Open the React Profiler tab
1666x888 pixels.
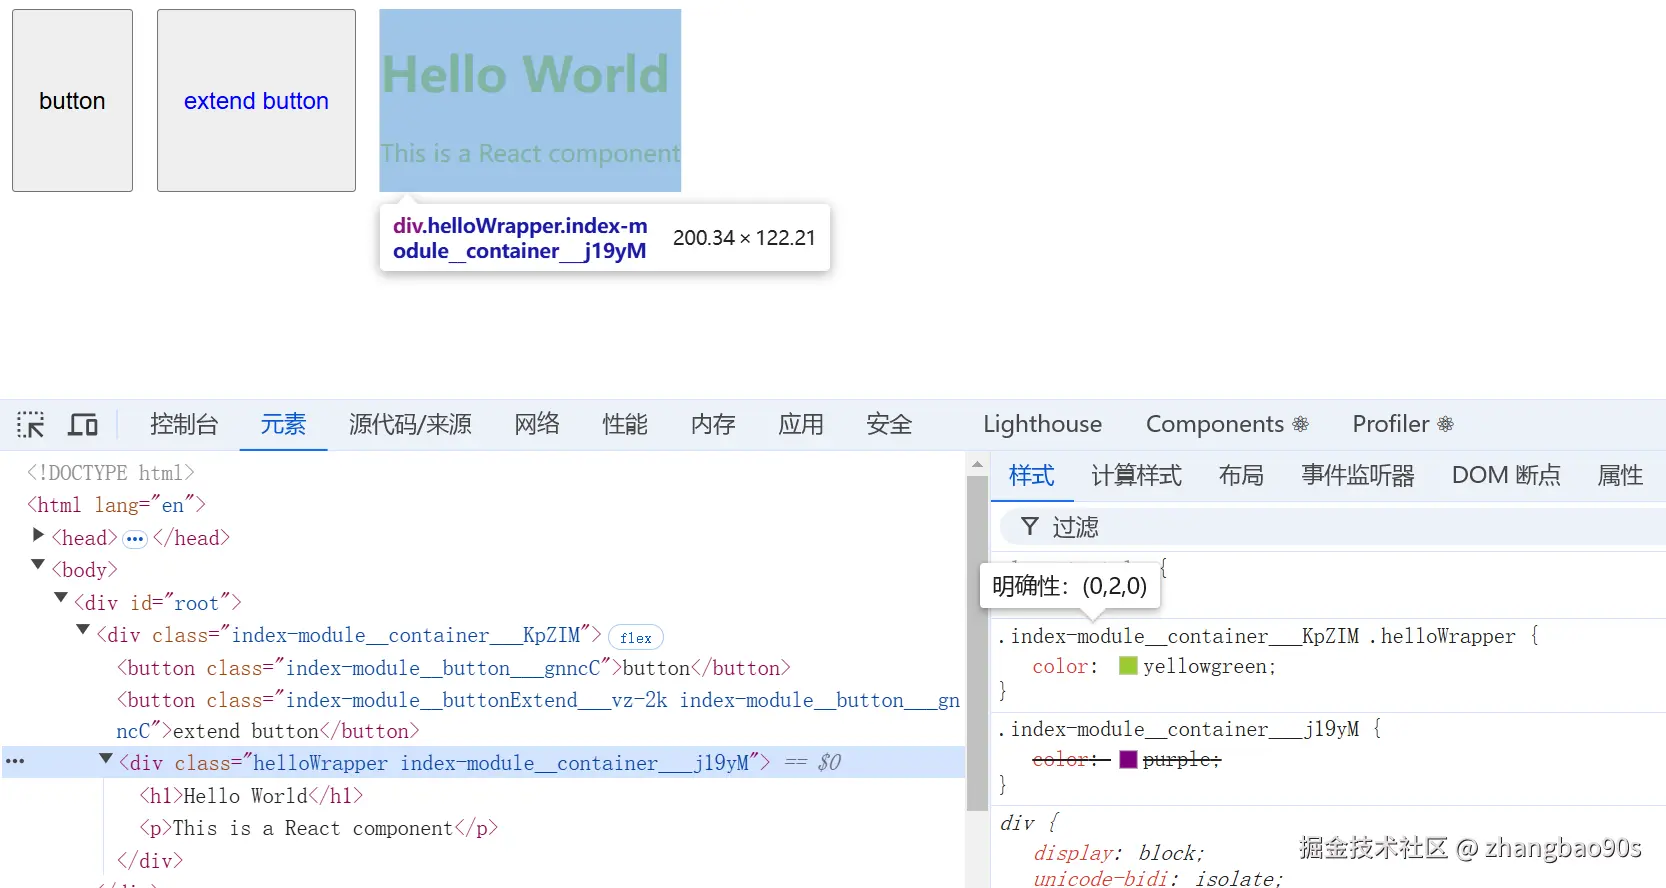[x=1403, y=424]
